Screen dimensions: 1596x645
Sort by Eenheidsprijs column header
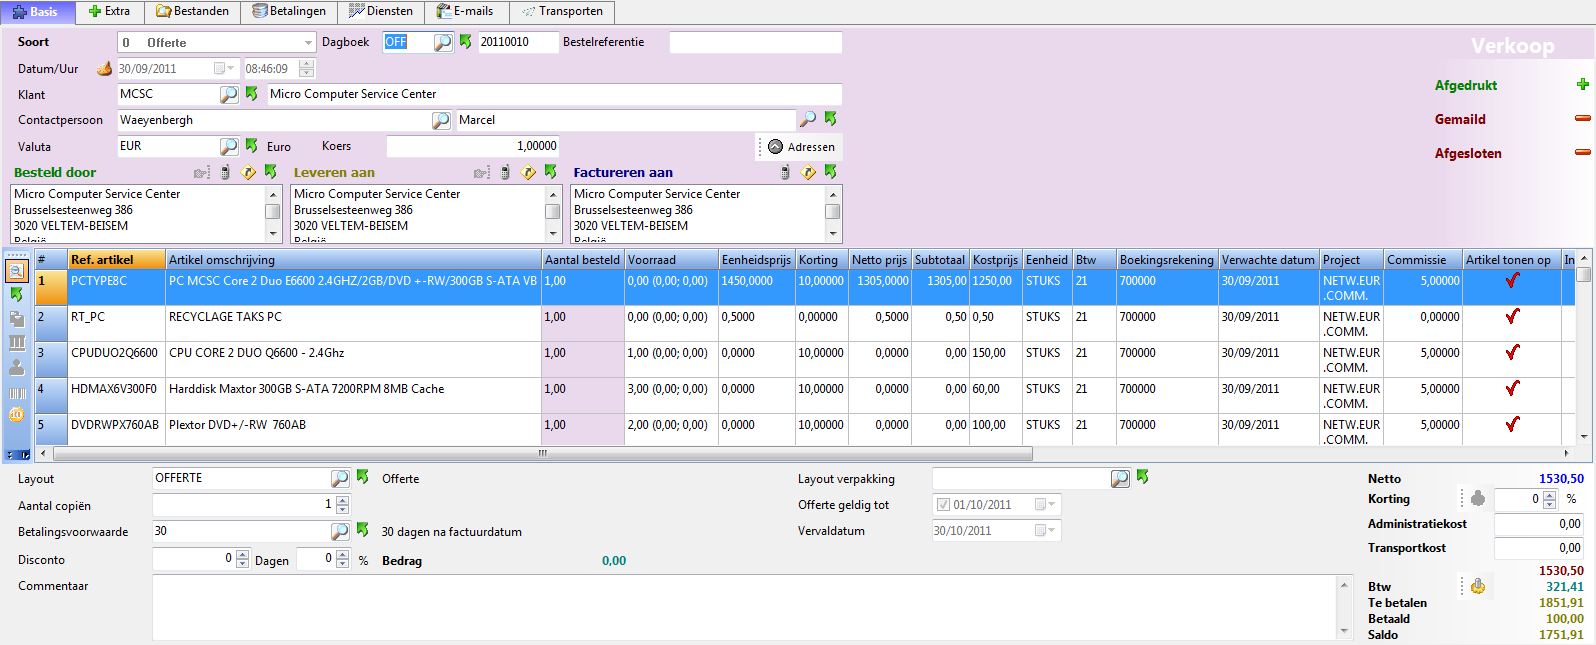tap(756, 260)
